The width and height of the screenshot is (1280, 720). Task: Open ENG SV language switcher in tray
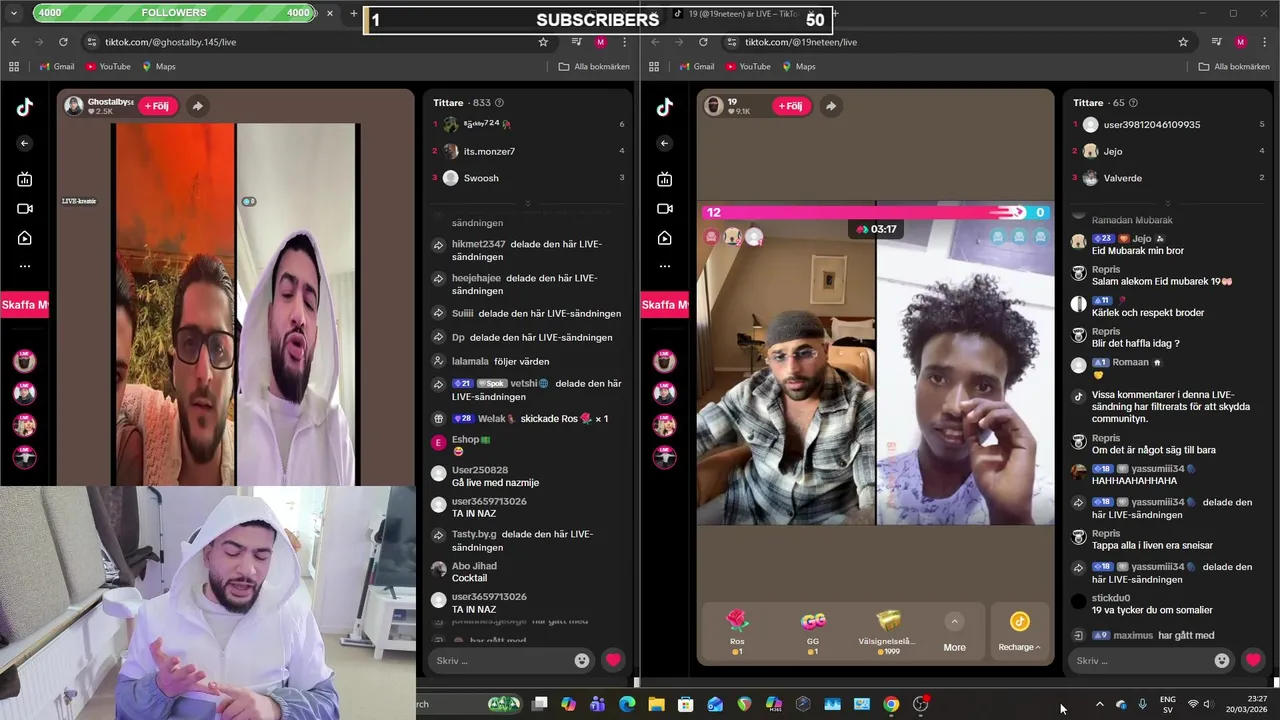pos(1168,704)
